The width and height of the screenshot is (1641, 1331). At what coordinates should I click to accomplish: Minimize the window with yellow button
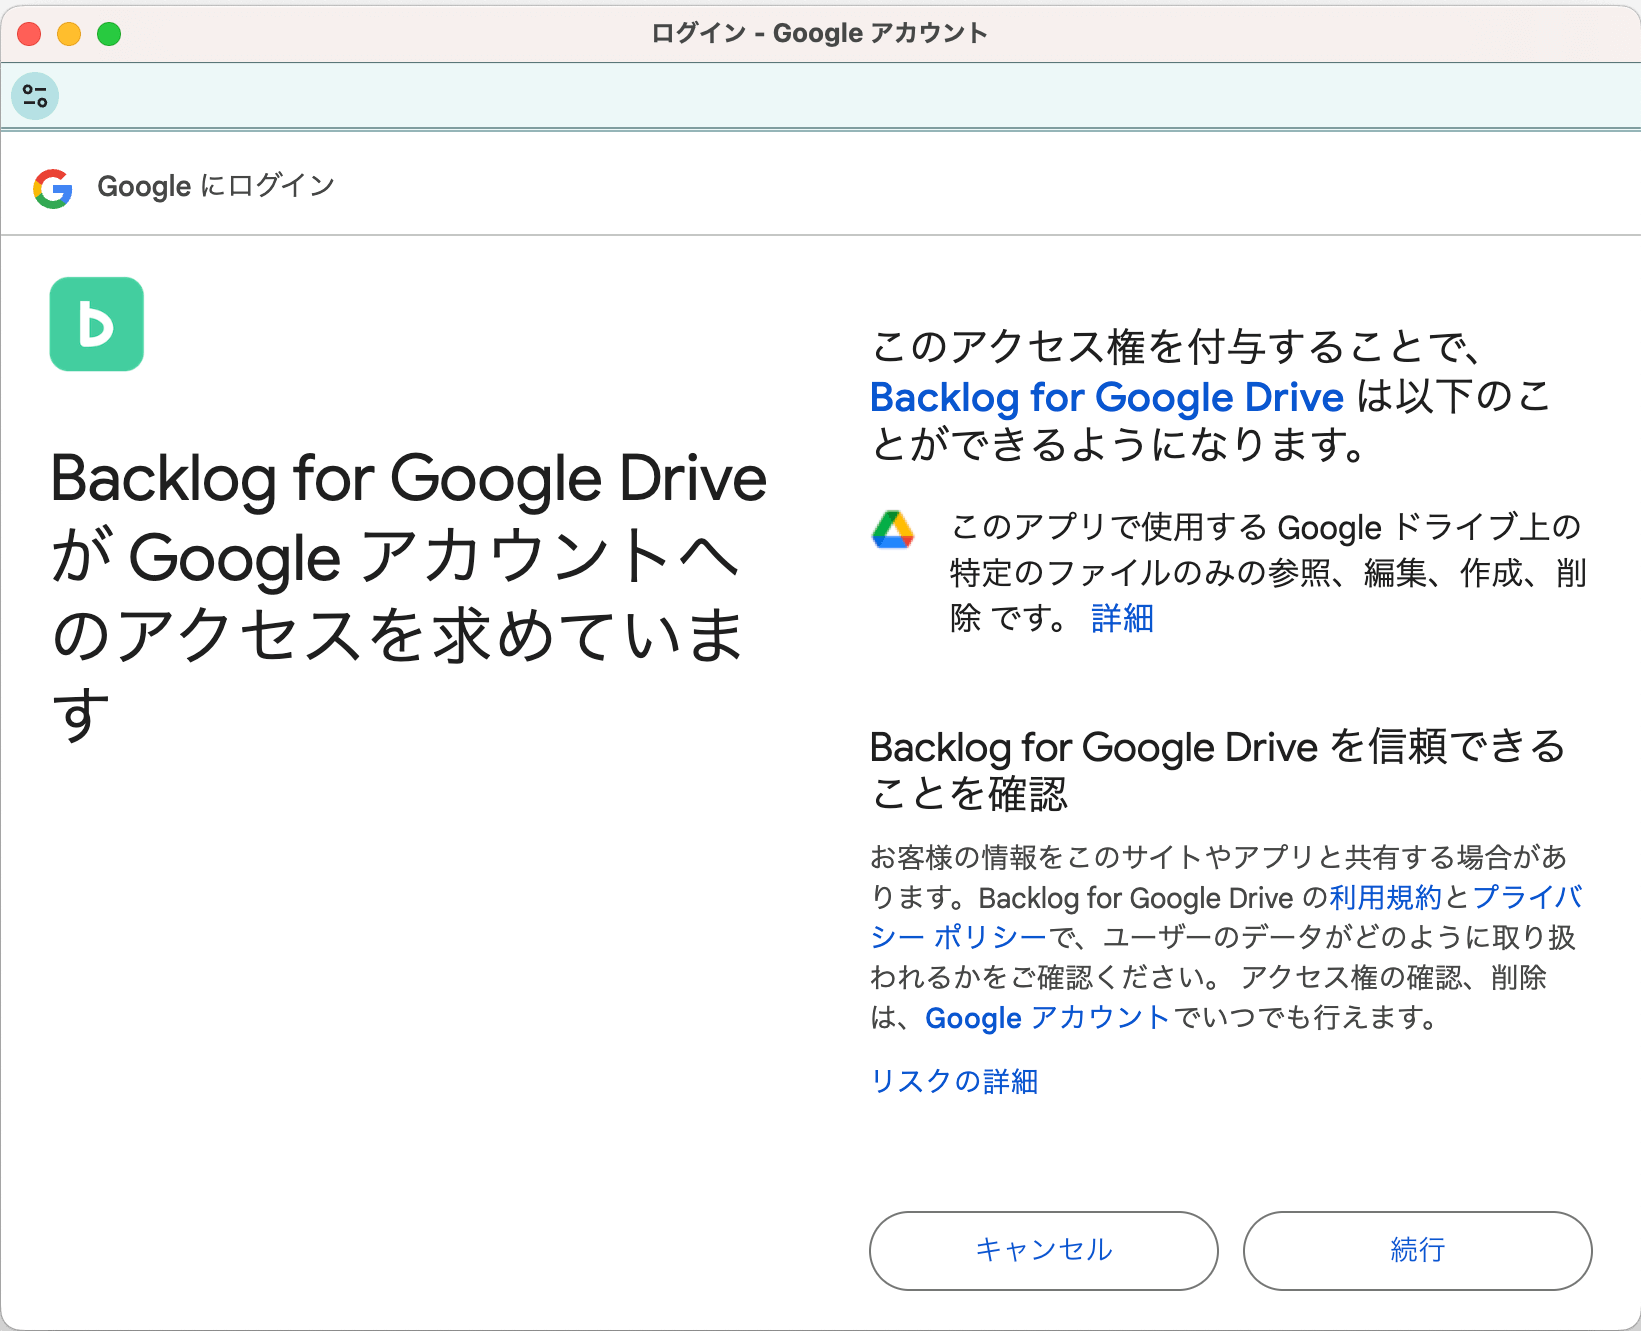(69, 34)
